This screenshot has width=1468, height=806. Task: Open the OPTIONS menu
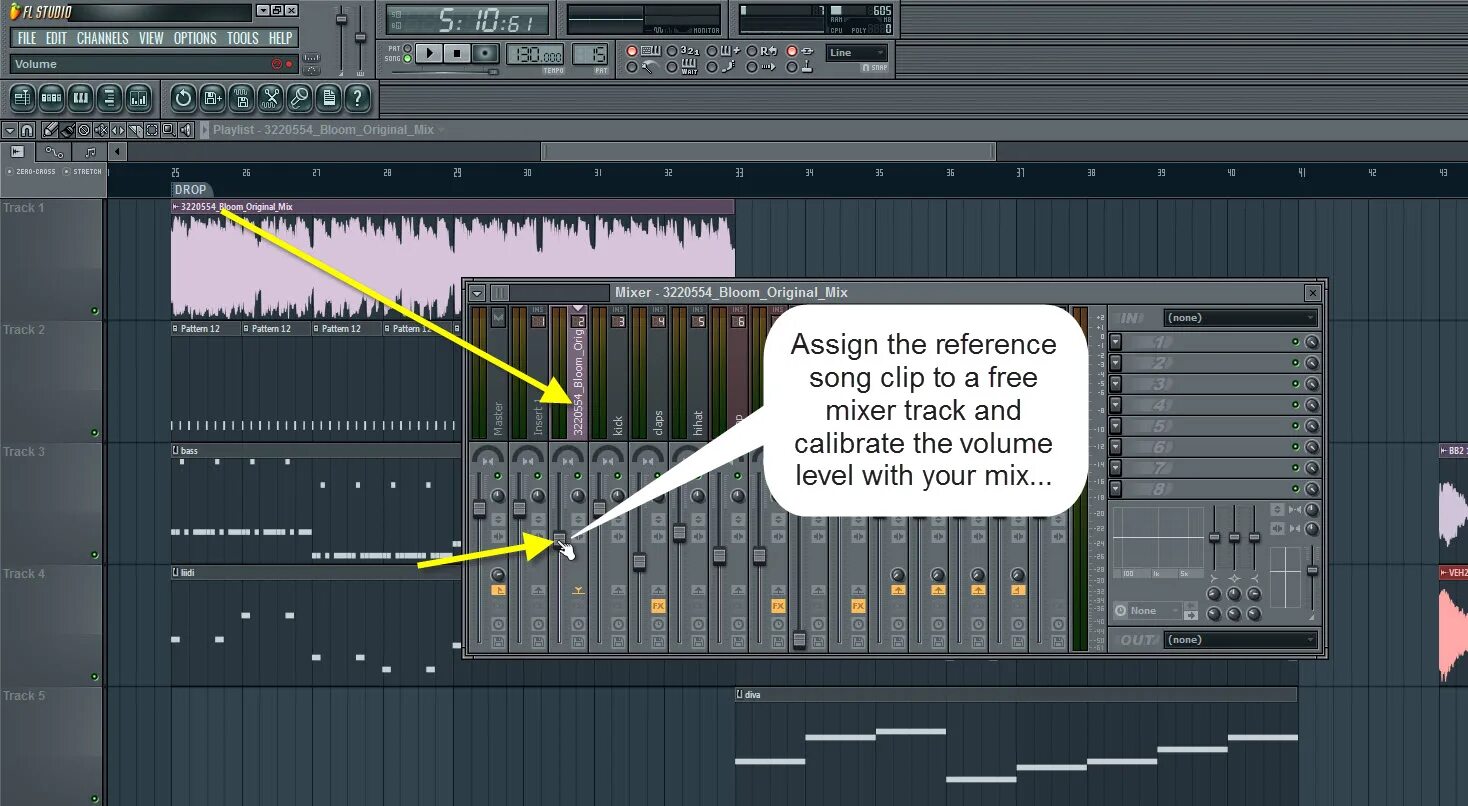pyautogui.click(x=195, y=39)
